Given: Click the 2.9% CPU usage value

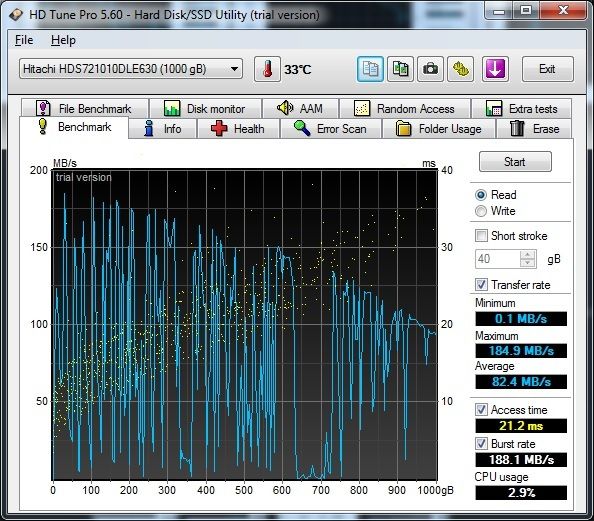Looking at the screenshot, I should (x=521, y=493).
